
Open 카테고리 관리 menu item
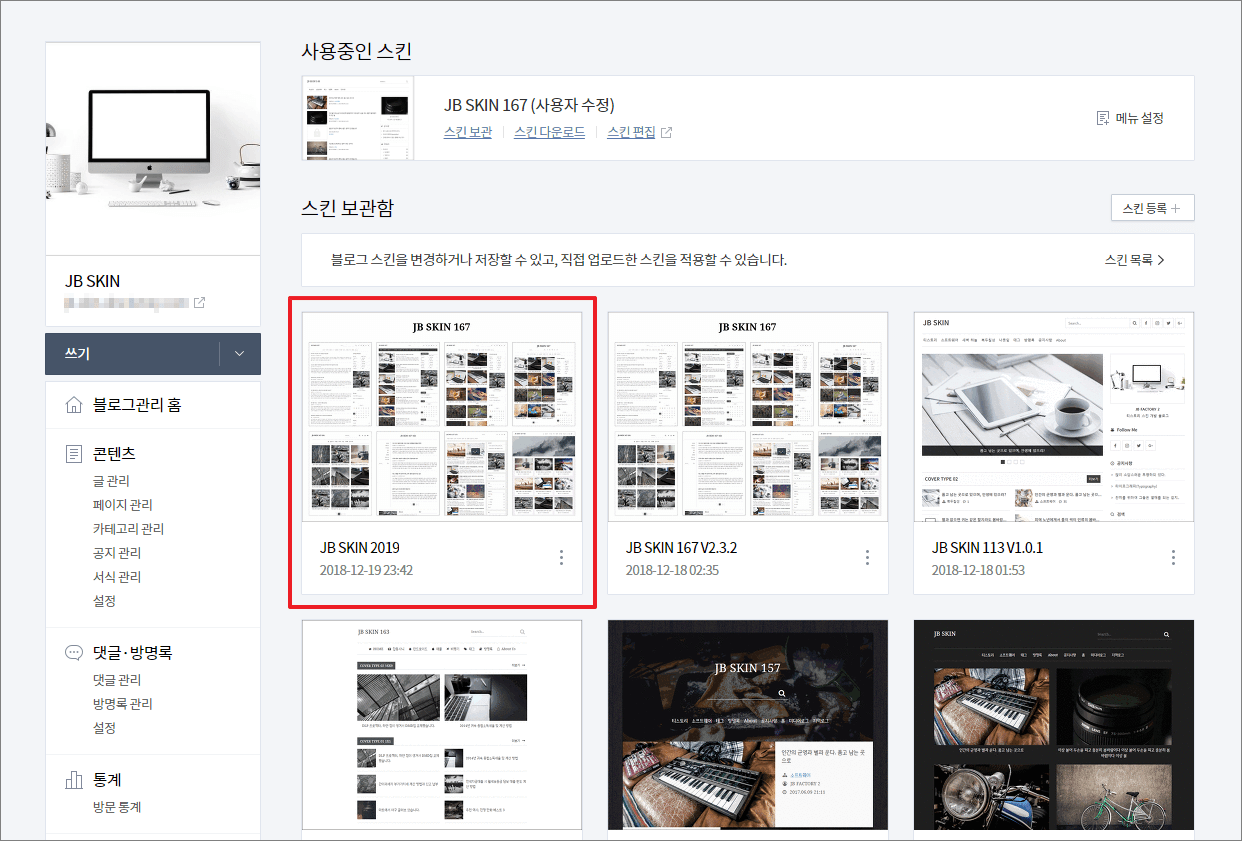[128, 529]
